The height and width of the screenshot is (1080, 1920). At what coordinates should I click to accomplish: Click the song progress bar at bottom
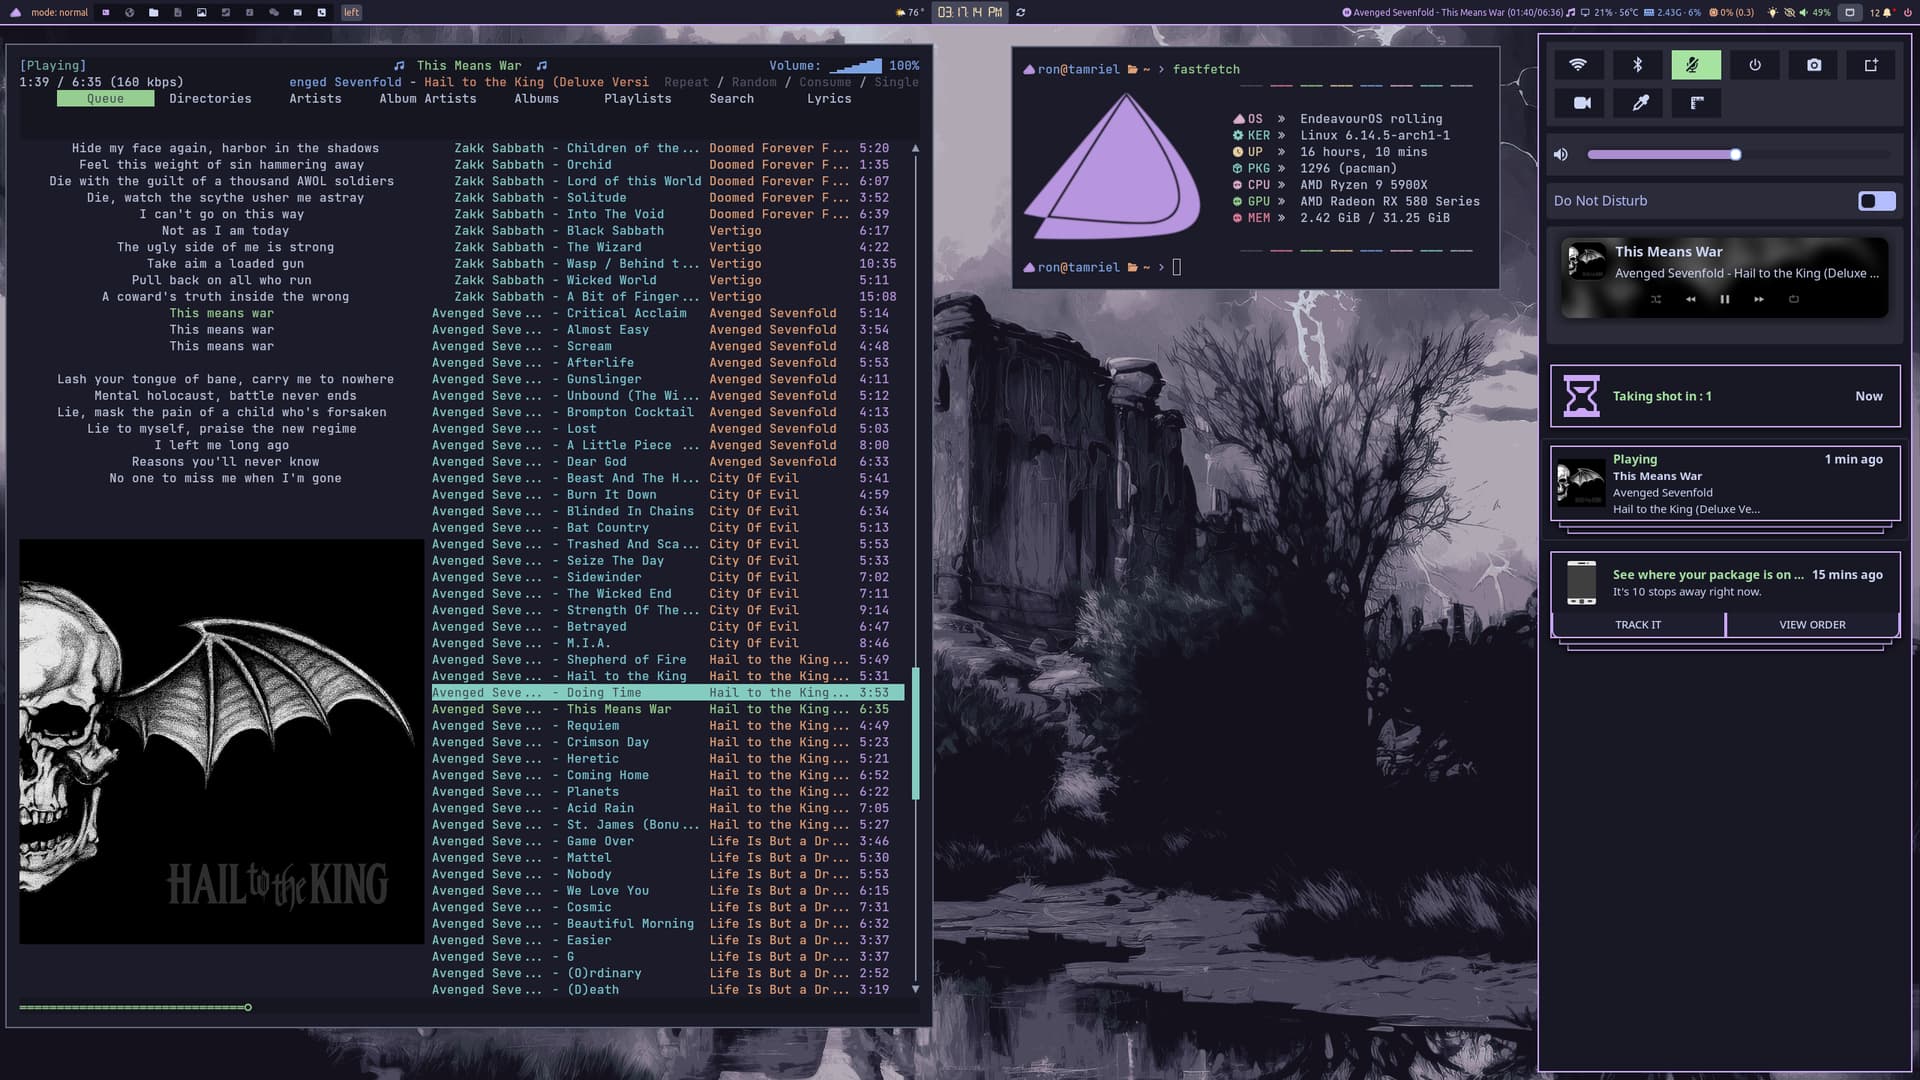468,1007
